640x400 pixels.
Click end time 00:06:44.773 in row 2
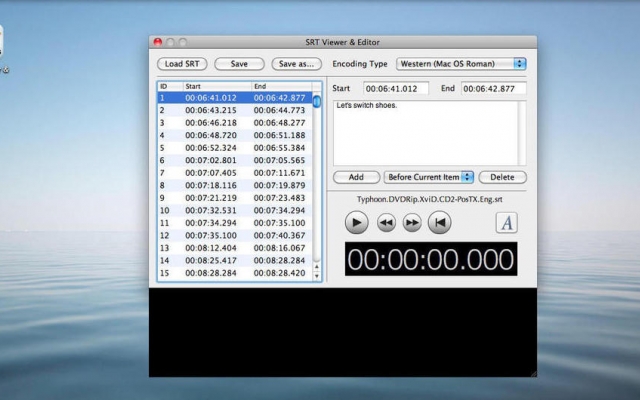(x=280, y=110)
